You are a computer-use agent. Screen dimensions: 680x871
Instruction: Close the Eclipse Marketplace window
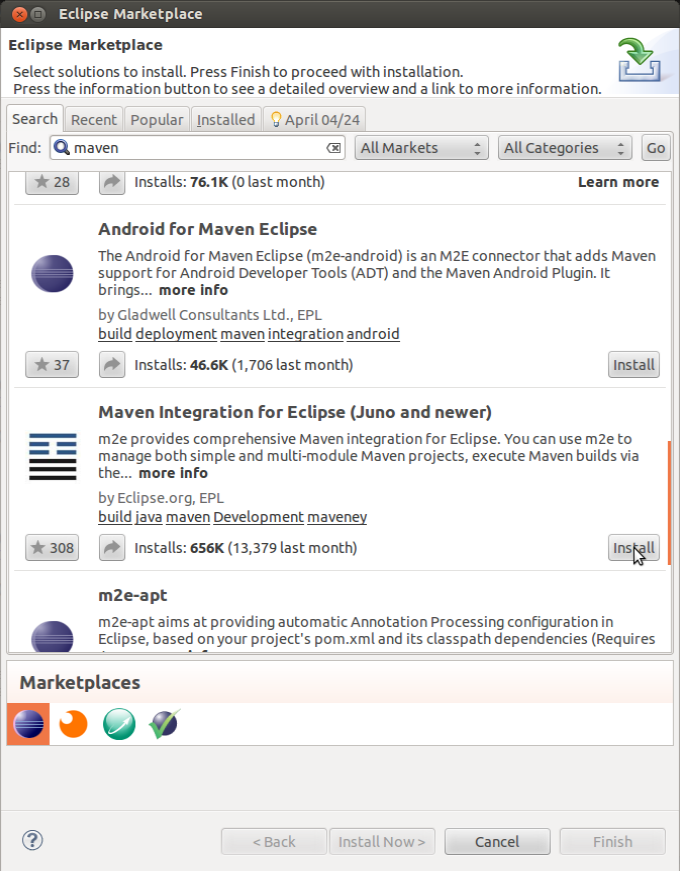click(19, 14)
